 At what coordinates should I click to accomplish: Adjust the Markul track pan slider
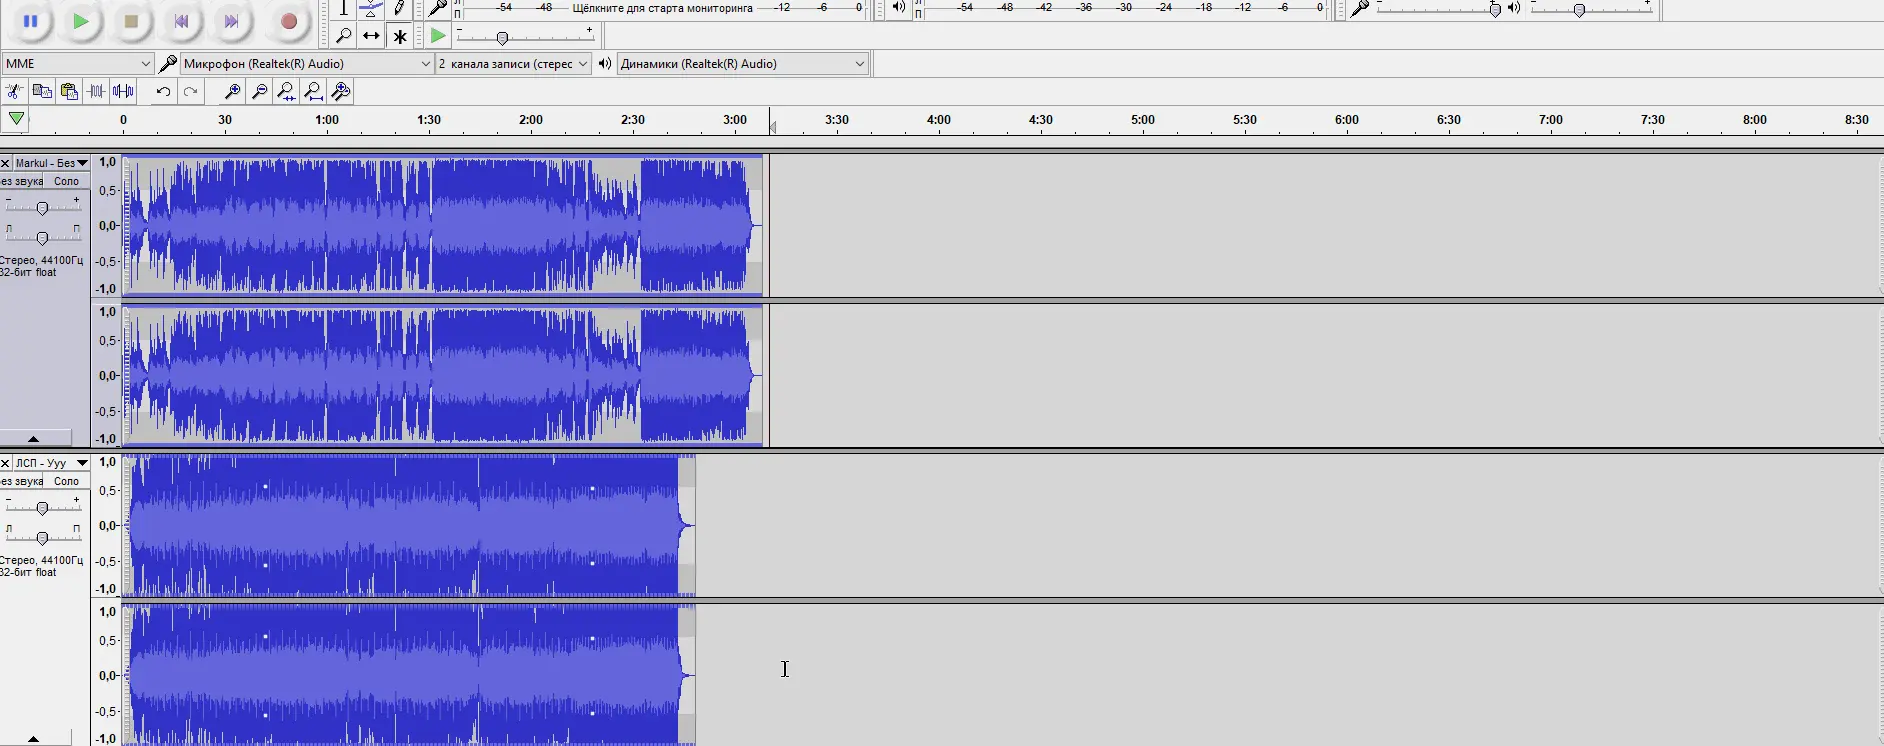42,238
